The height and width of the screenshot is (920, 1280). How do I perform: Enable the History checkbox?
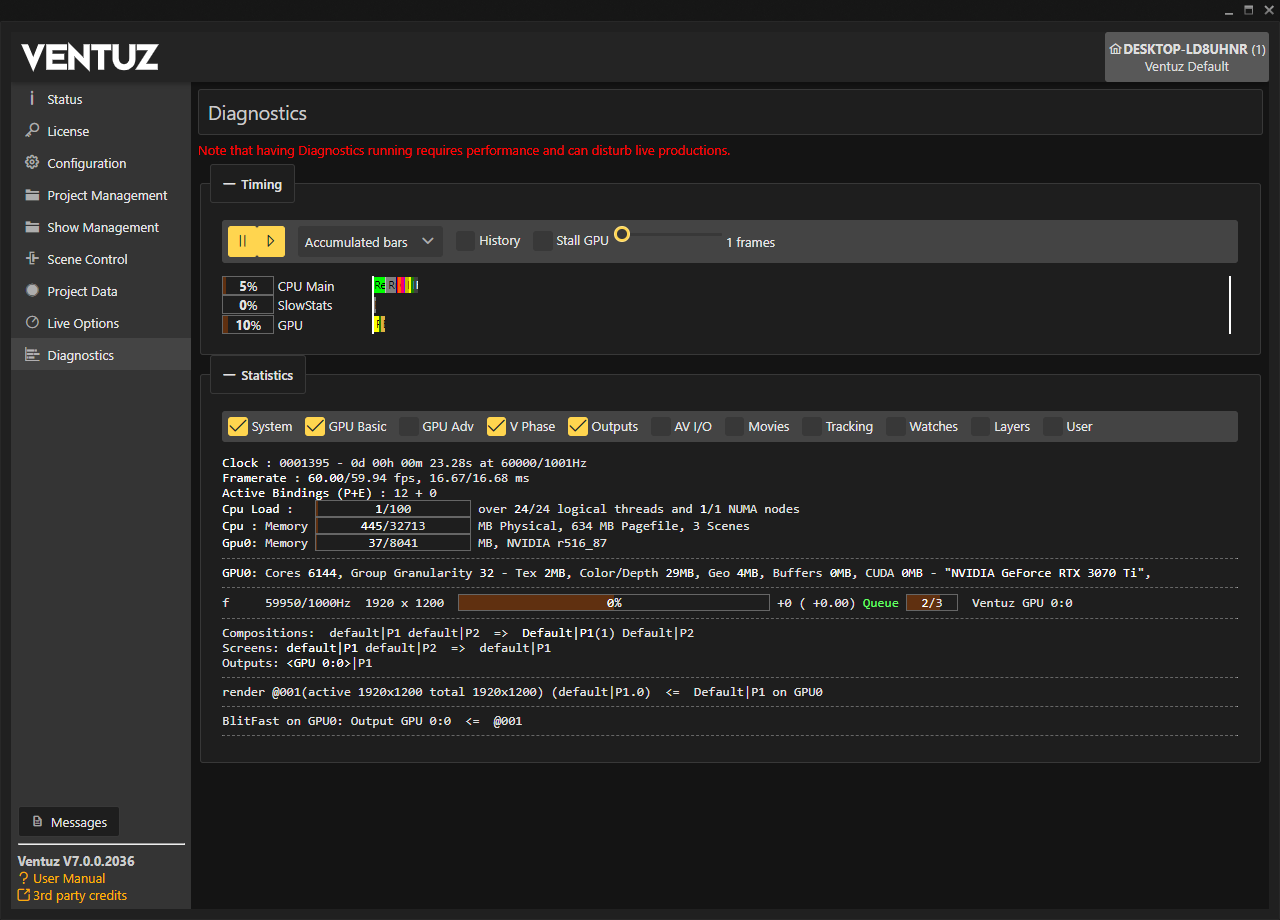[465, 241]
